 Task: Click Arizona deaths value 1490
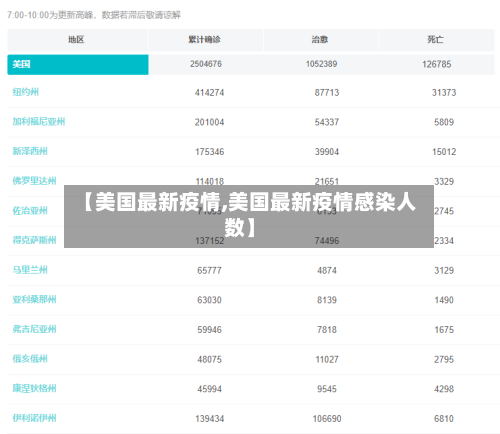pyautogui.click(x=444, y=300)
